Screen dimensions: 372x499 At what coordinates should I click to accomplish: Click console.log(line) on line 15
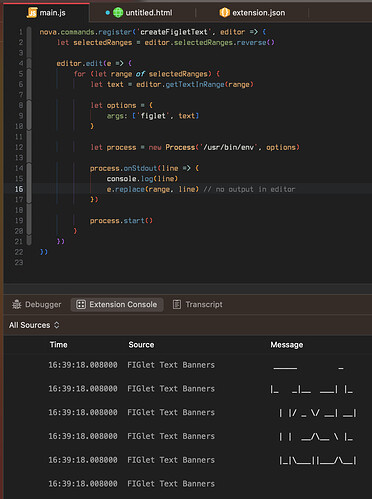click(142, 179)
